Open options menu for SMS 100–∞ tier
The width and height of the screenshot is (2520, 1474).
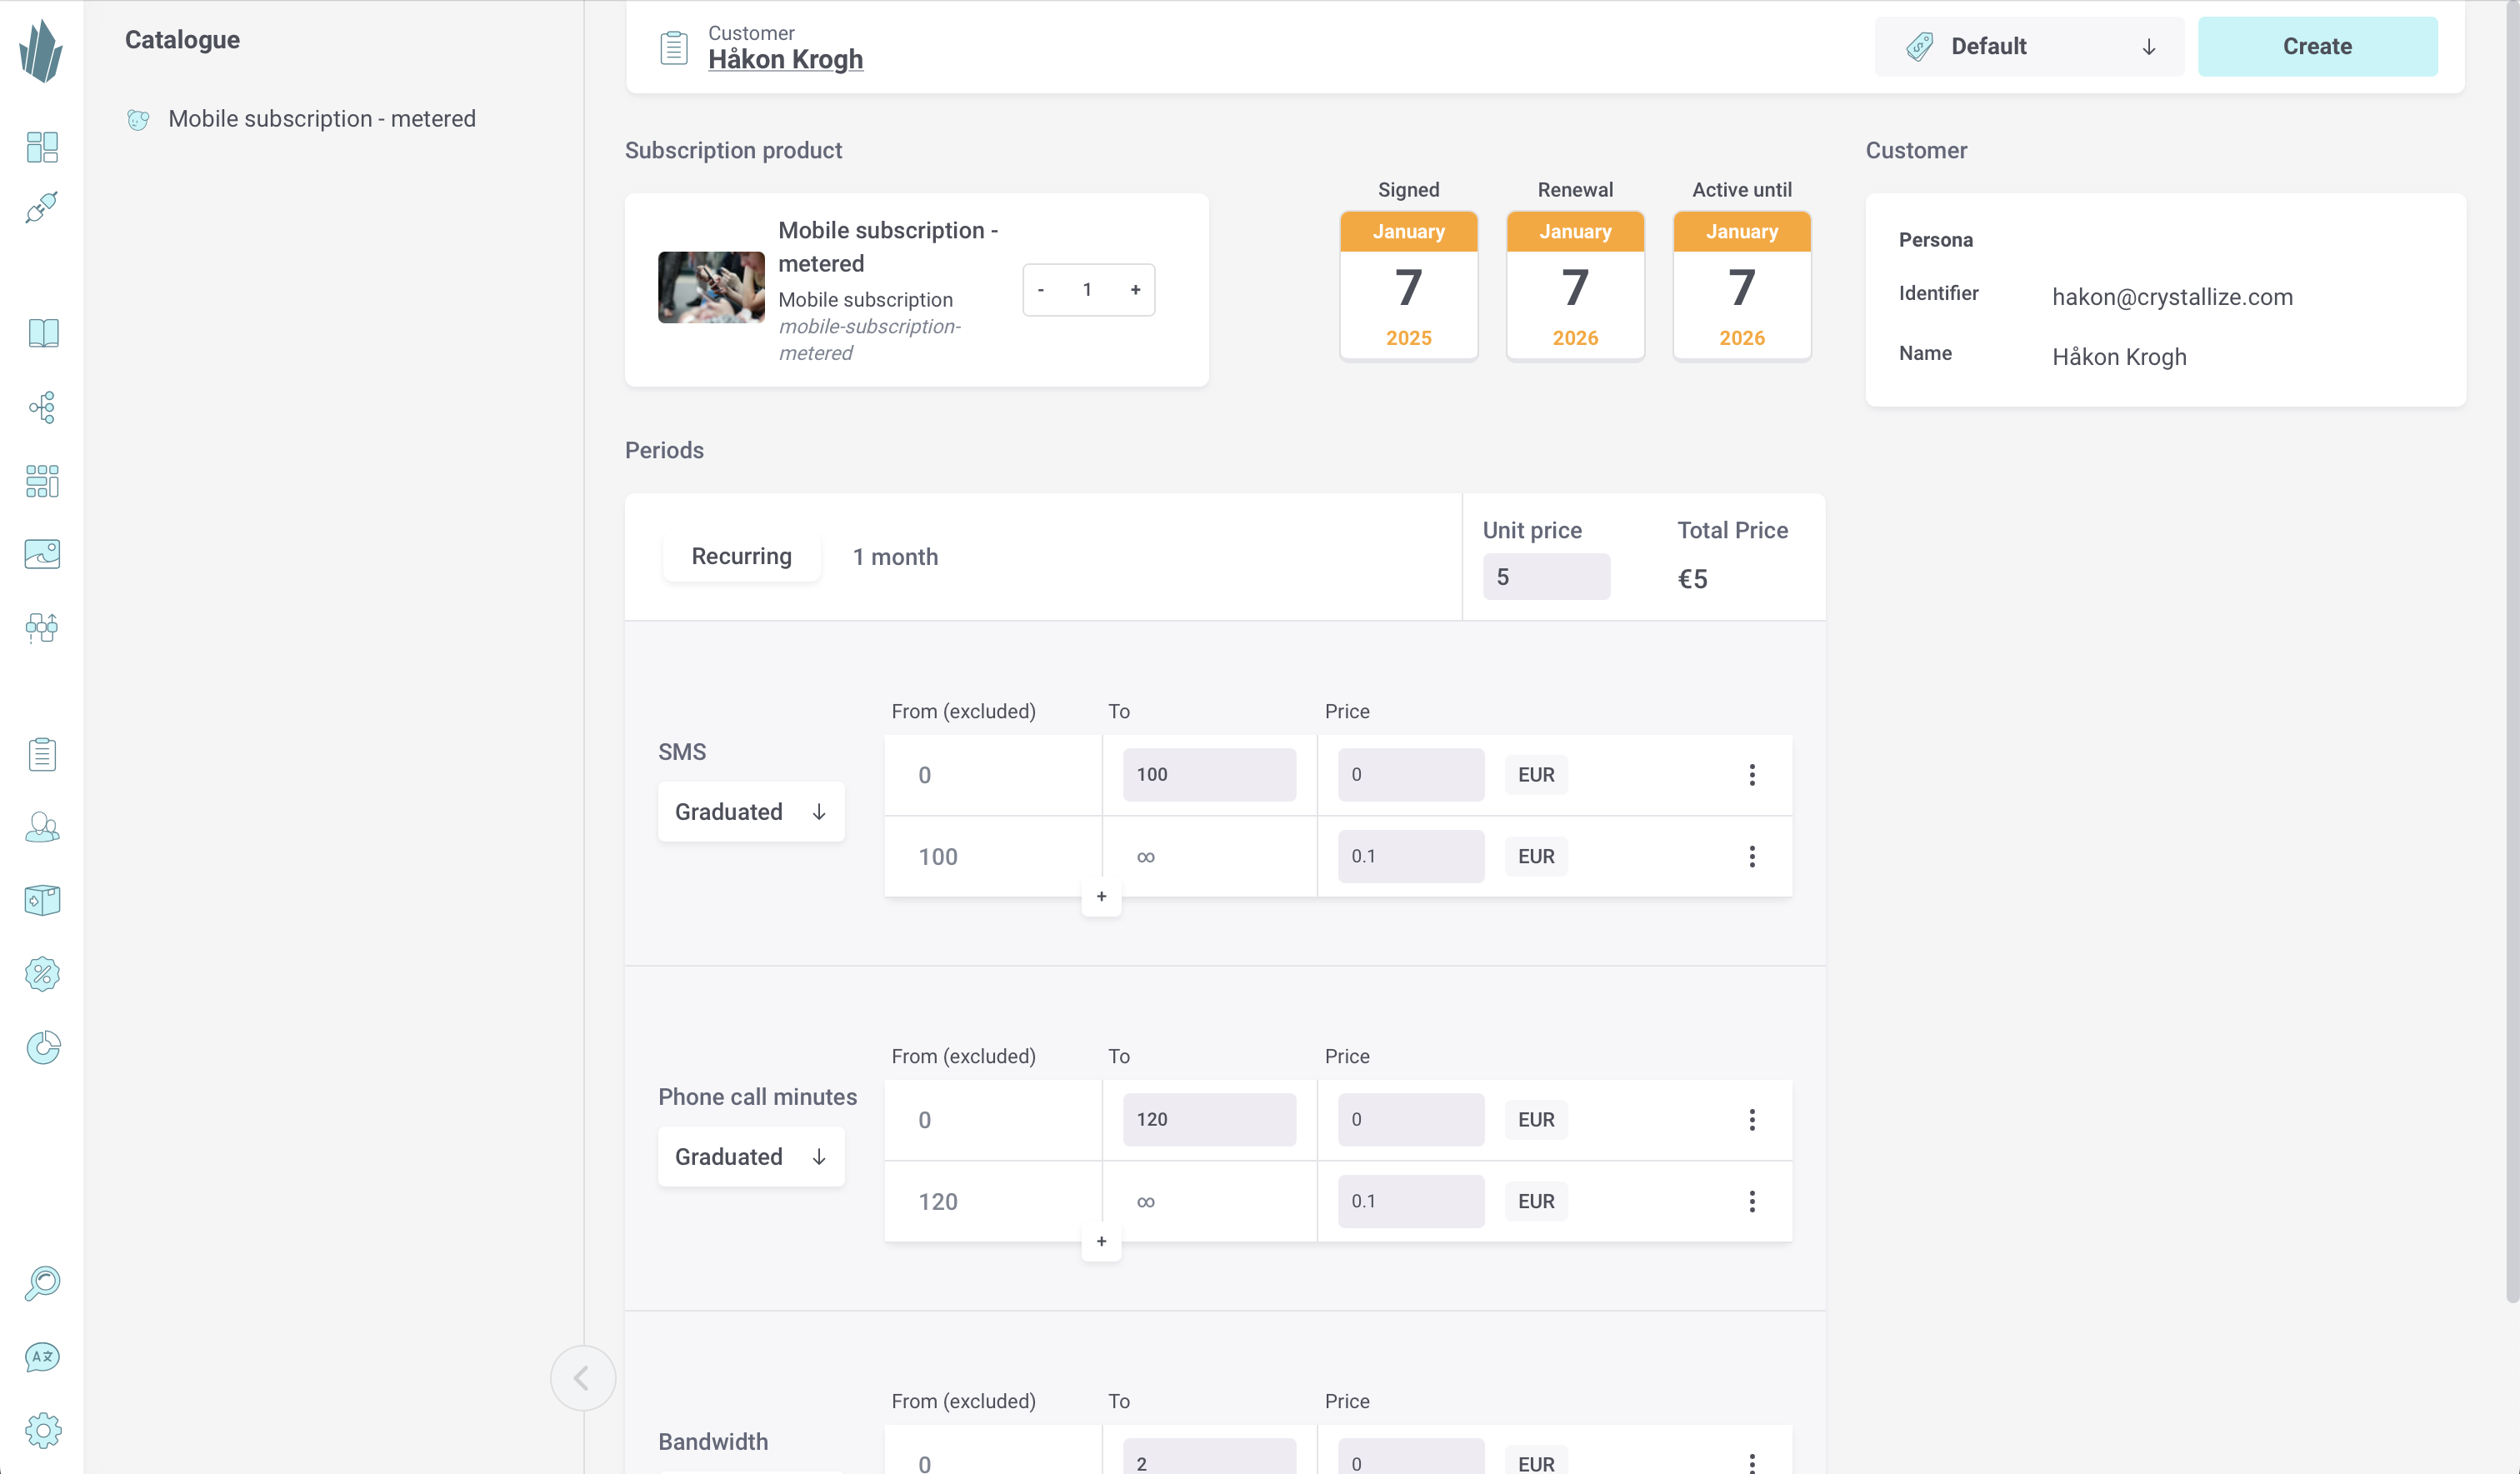click(x=1752, y=856)
